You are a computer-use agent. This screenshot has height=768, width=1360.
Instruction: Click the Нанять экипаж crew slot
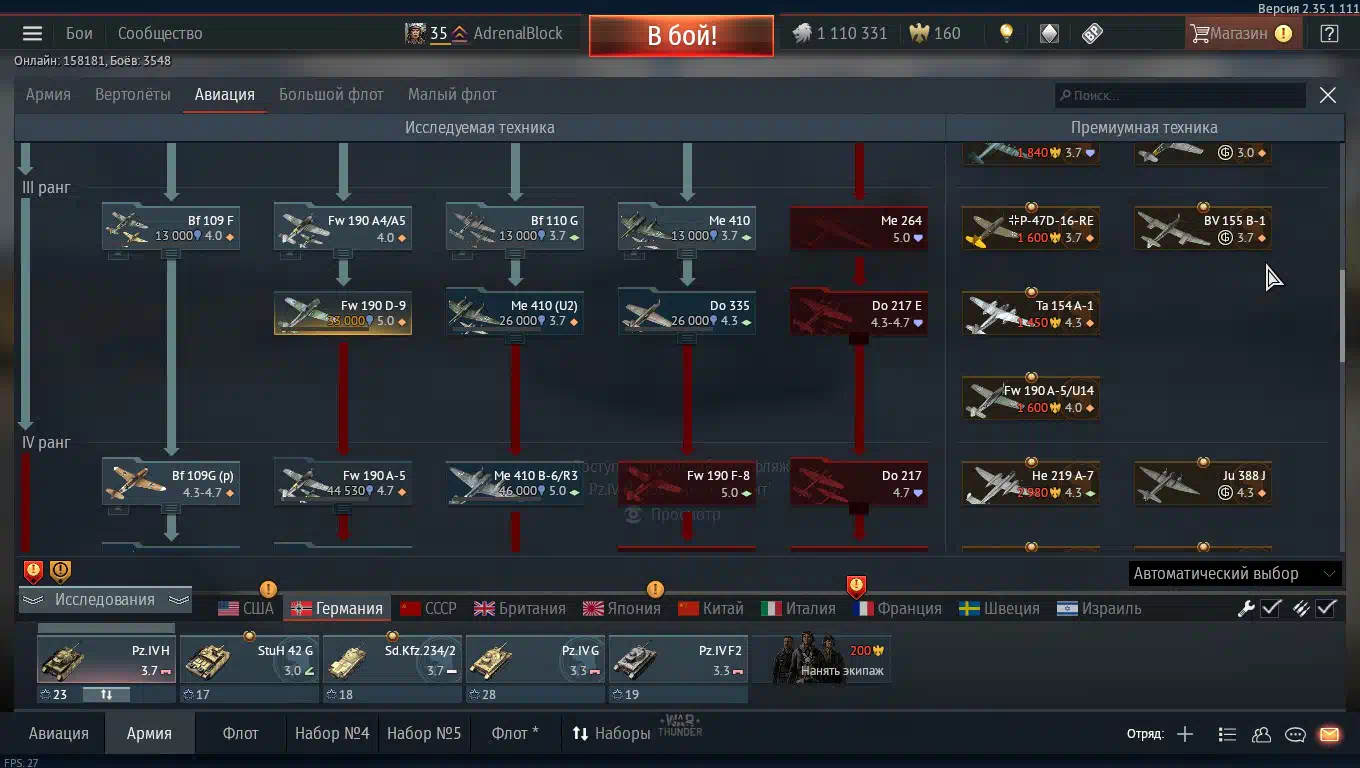(x=821, y=660)
